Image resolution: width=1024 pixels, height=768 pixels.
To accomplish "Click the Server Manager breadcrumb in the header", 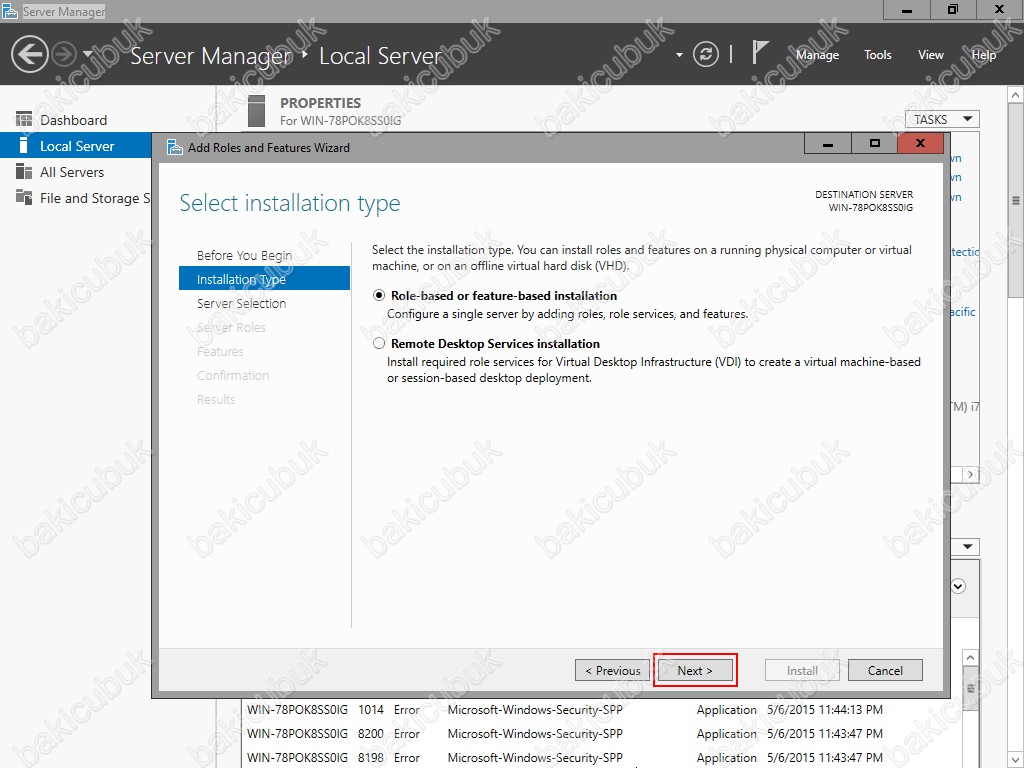I will pyautogui.click(x=211, y=56).
